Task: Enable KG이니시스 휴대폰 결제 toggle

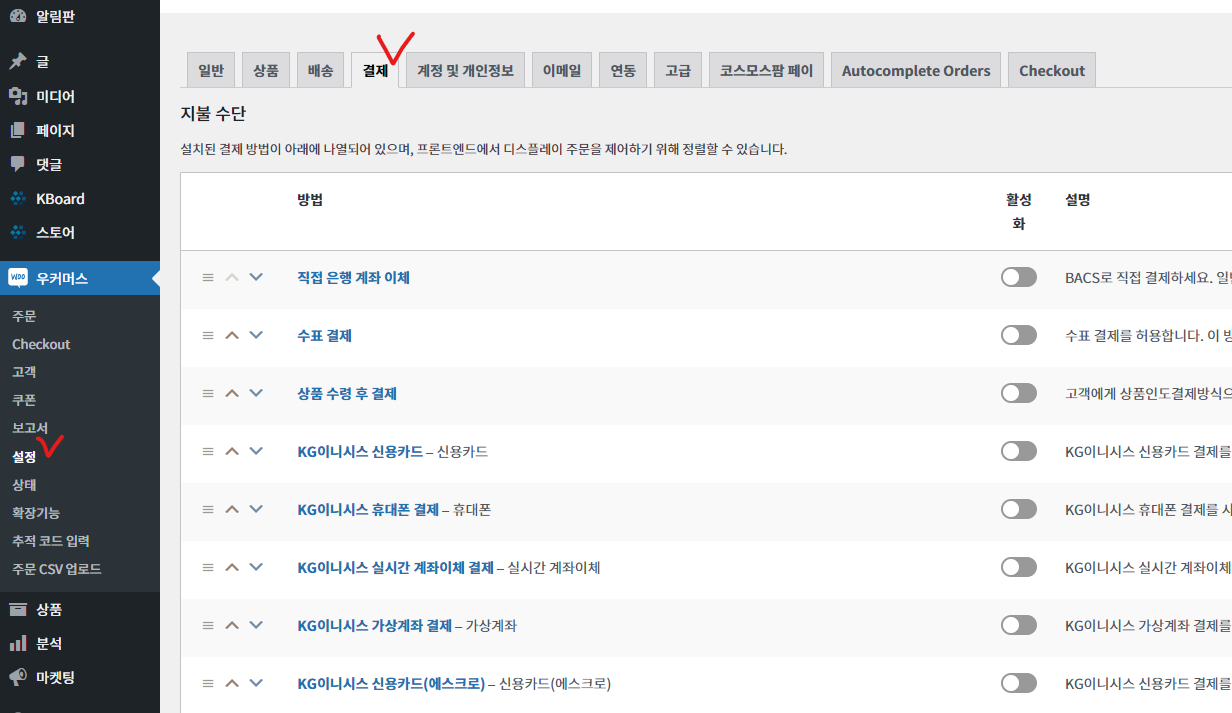Action: (x=1019, y=509)
